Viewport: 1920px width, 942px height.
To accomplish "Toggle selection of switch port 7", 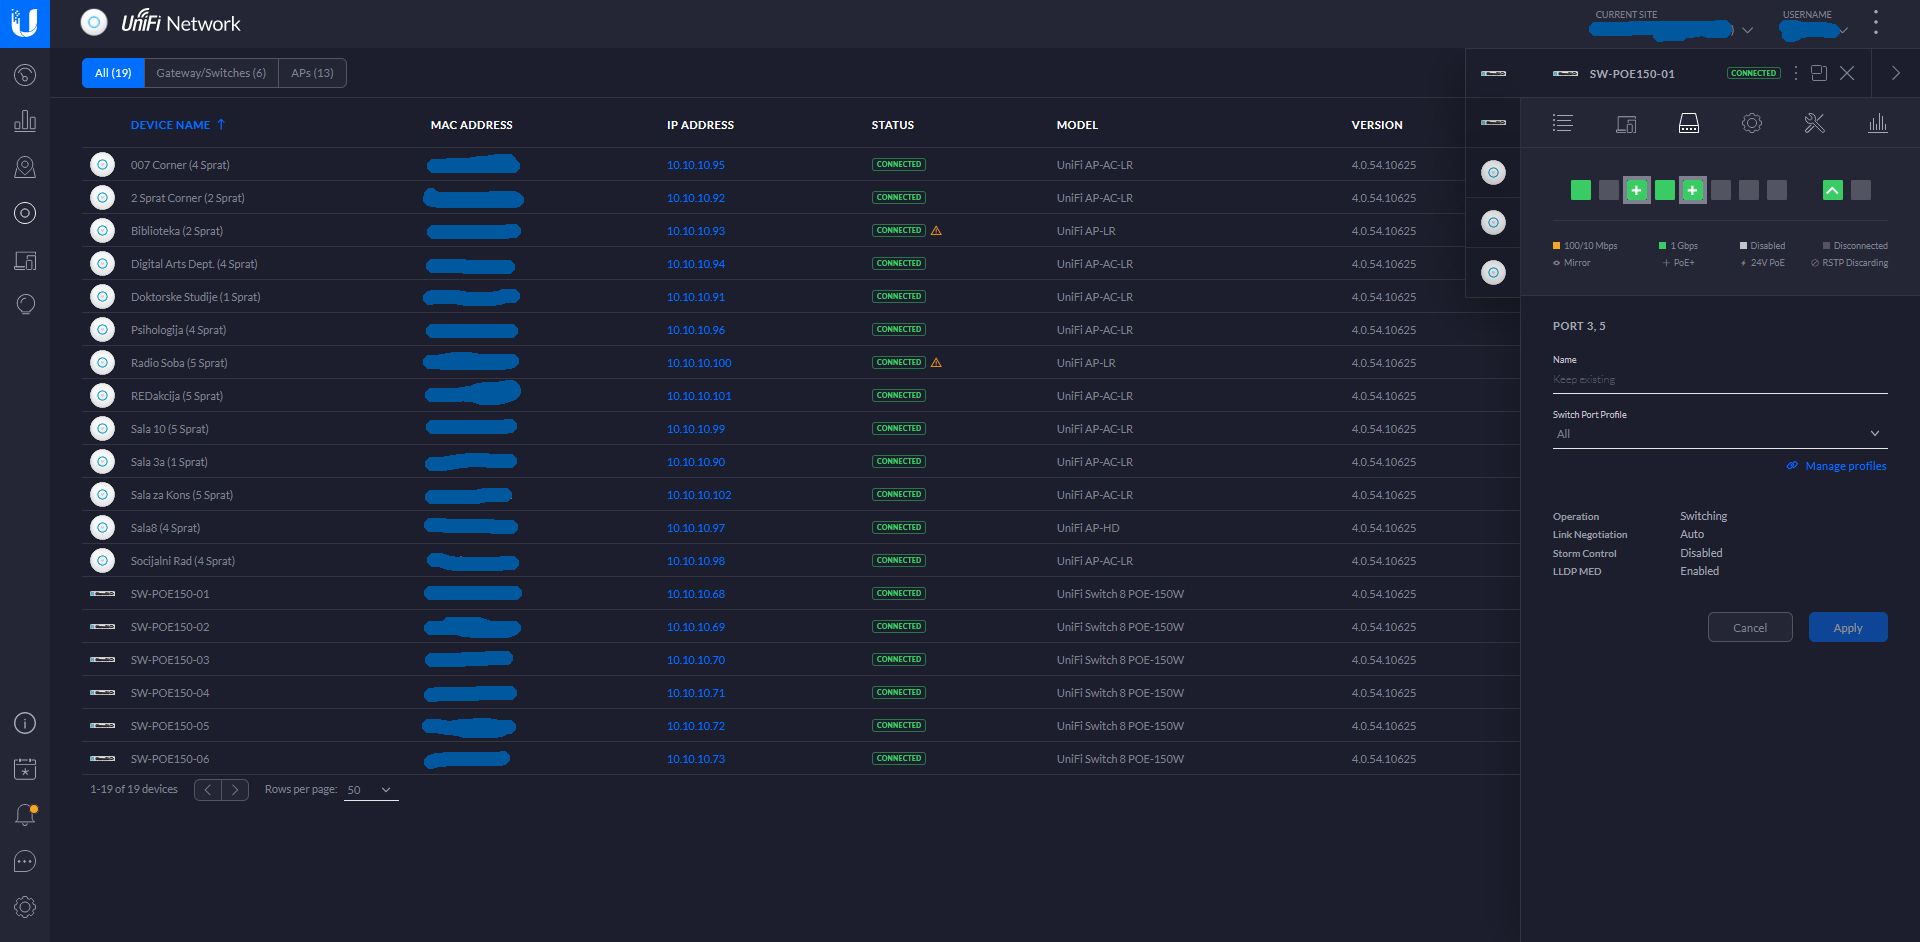I will point(1748,190).
